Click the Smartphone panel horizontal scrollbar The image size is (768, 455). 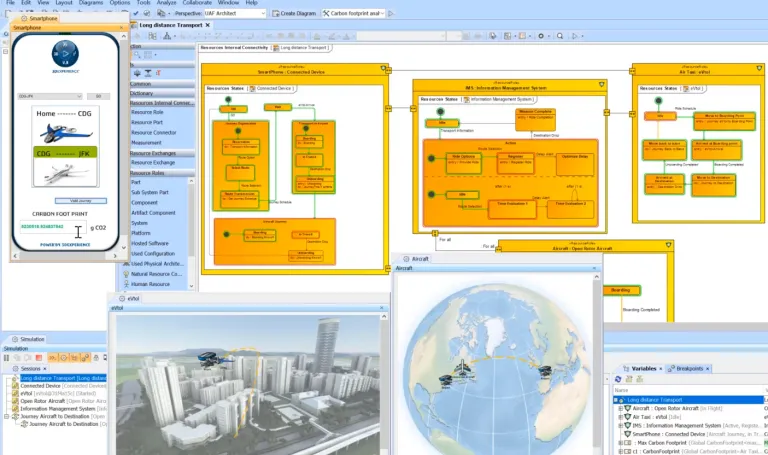point(65,256)
